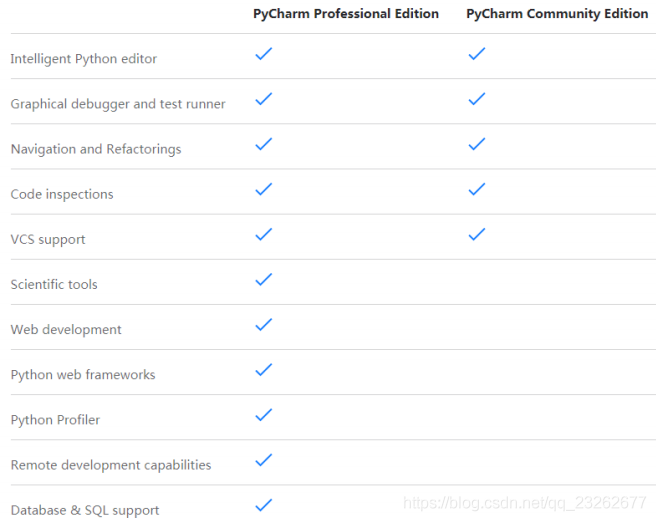Click Community checkmark for Code inspections
656x521 pixels.
tap(477, 189)
